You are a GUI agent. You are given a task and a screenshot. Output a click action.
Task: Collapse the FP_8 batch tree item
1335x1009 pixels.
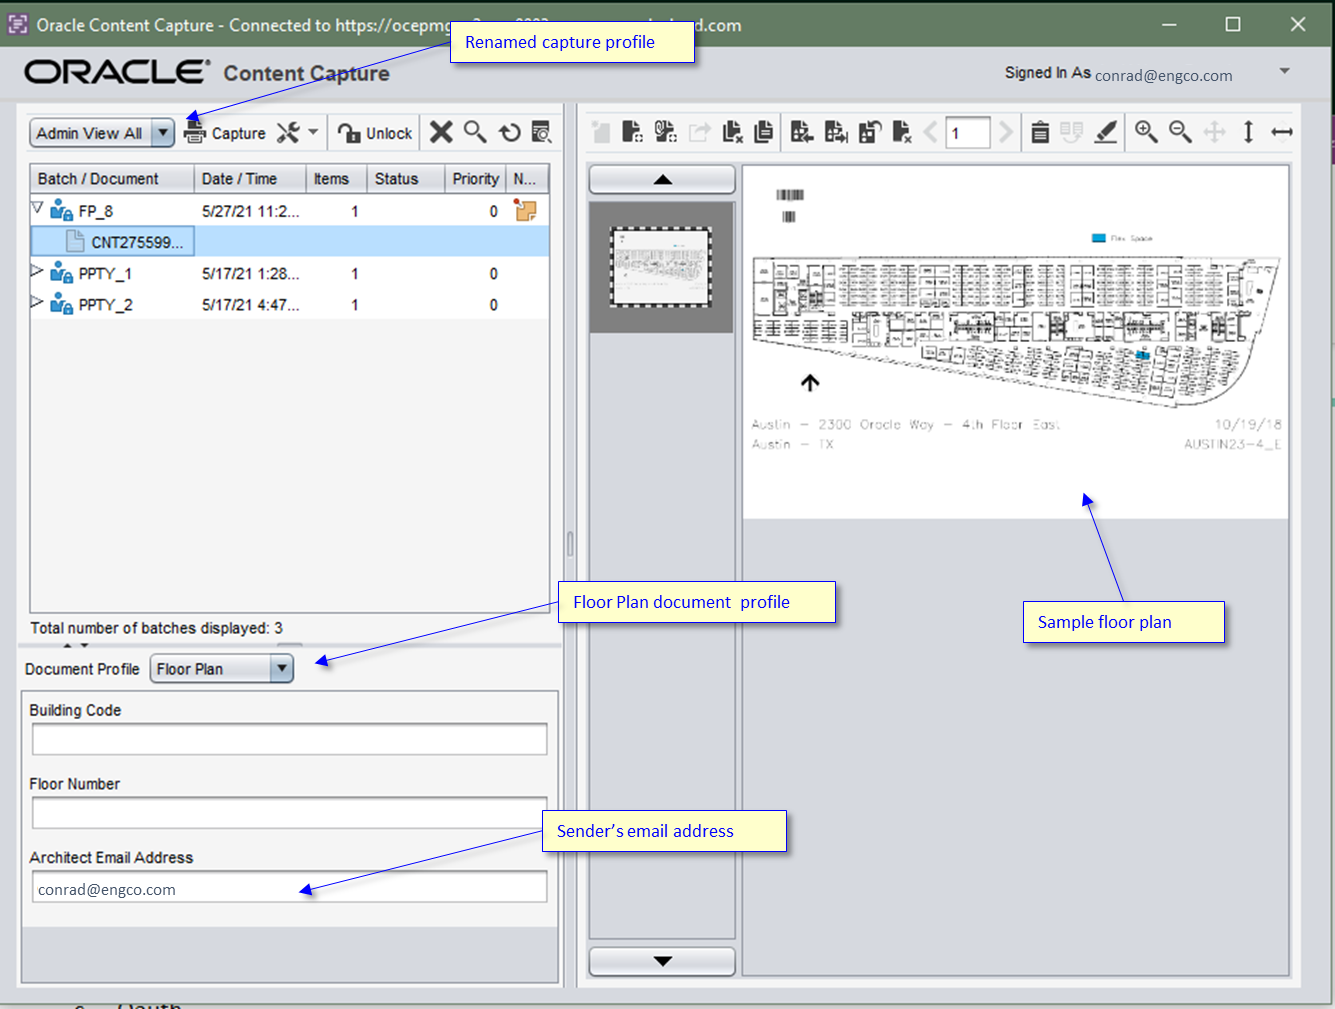(x=36, y=209)
